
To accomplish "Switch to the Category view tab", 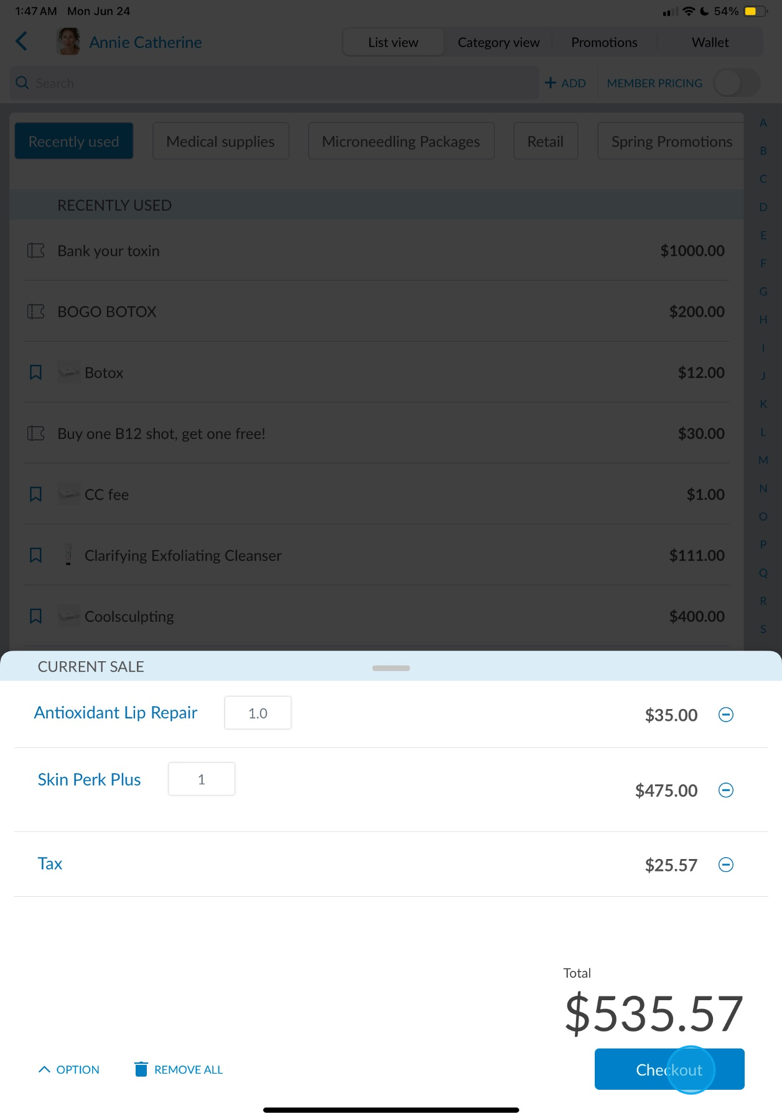I will click(498, 42).
